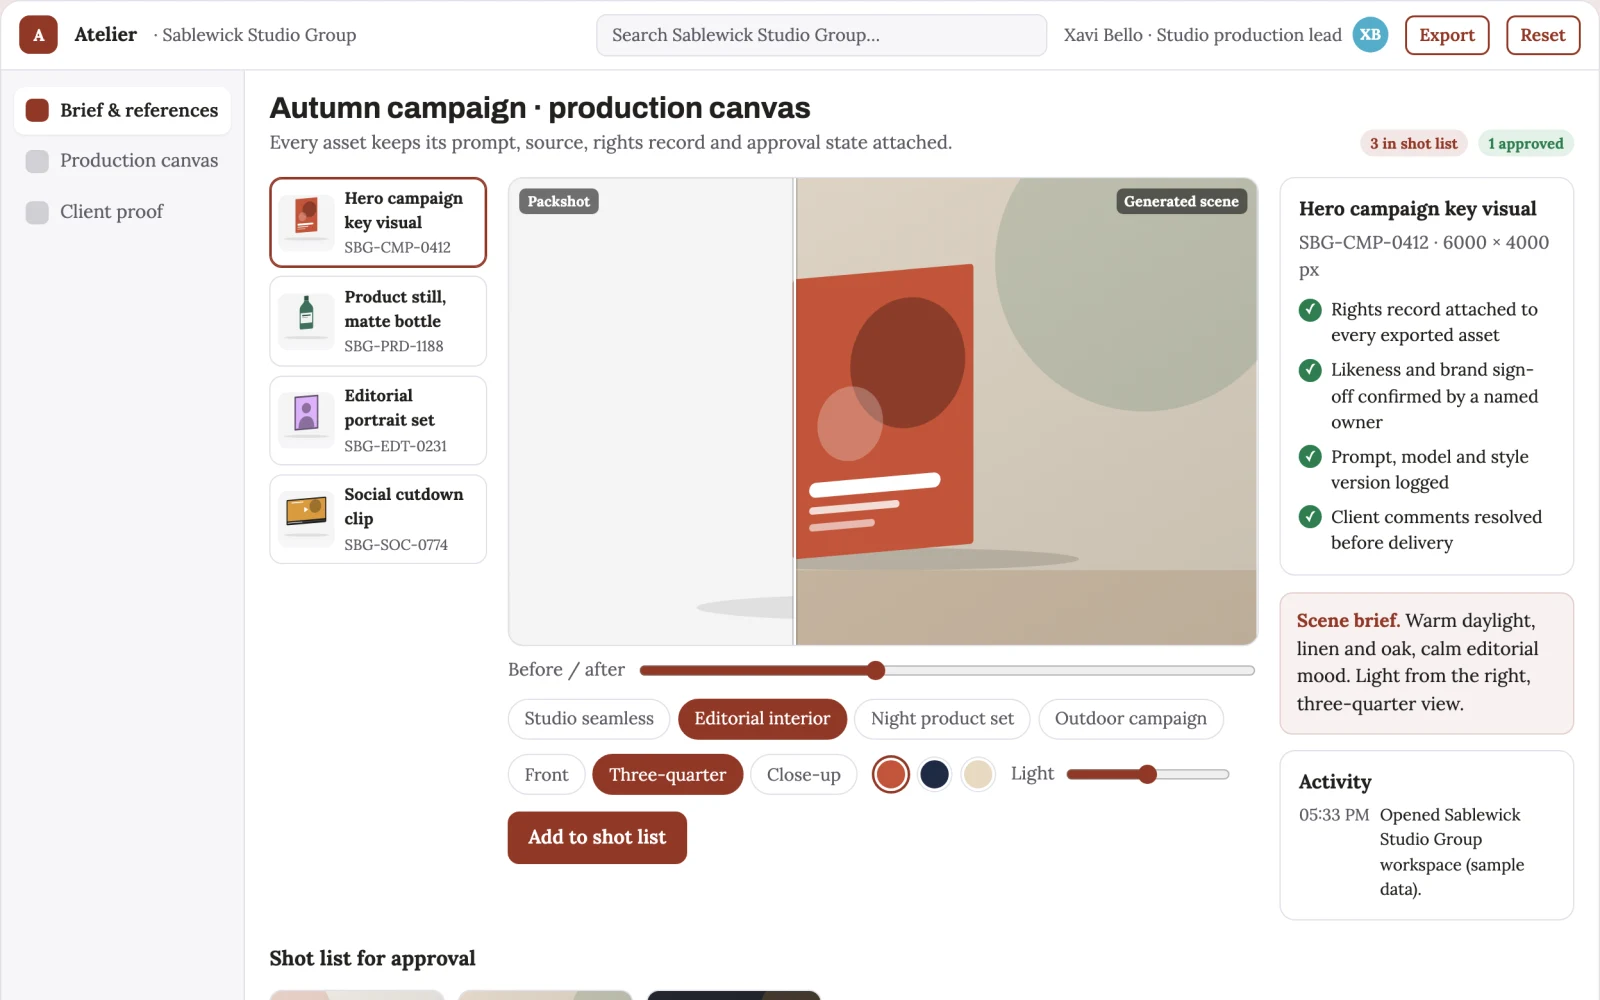Pick the dark navy color swatch

(x=934, y=775)
